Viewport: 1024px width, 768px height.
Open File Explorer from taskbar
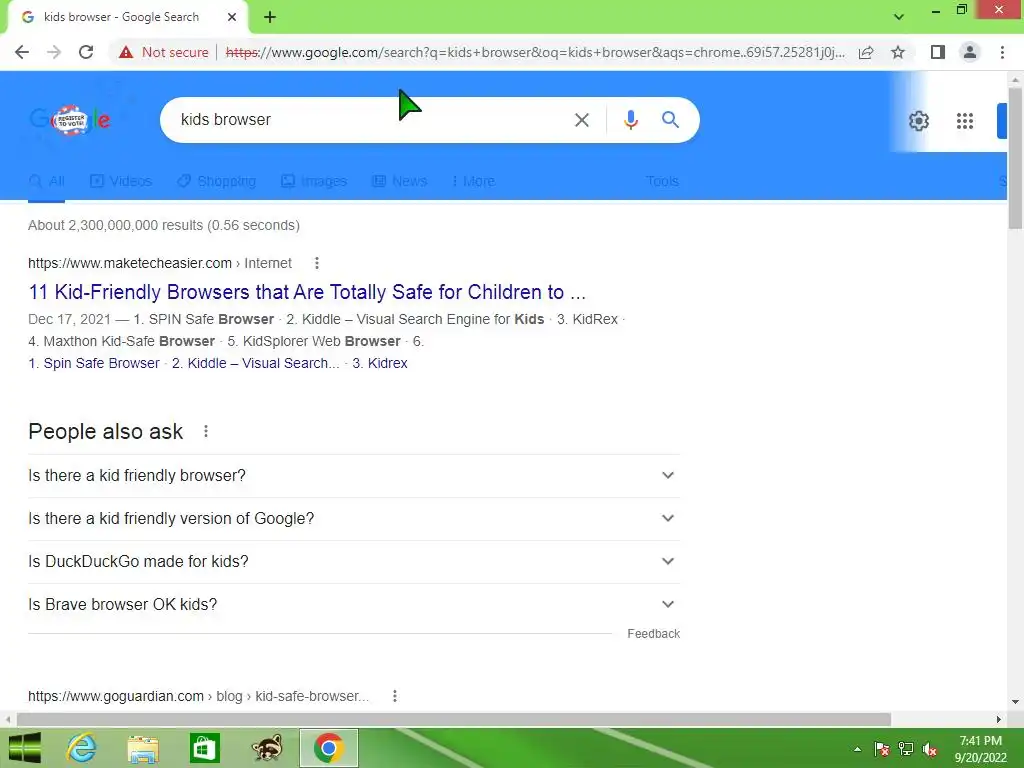143,748
